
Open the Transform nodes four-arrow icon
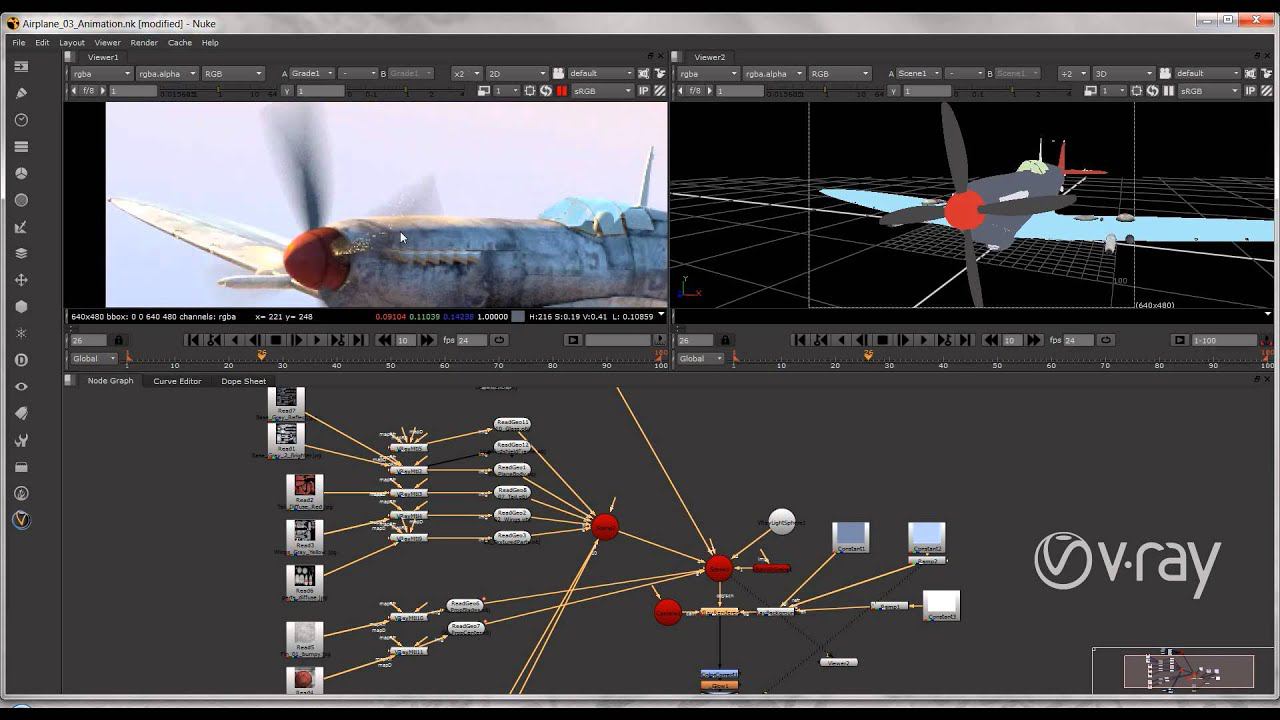point(21,280)
